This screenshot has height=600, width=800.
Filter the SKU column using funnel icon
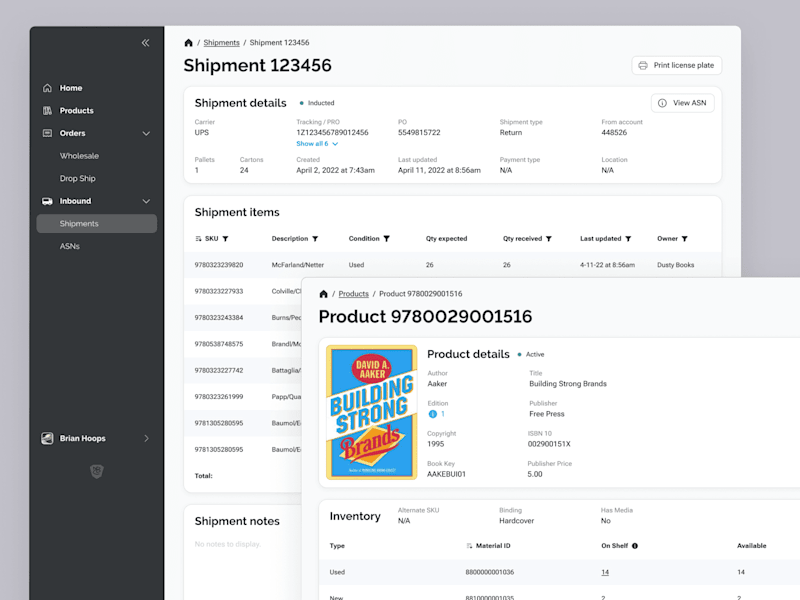(x=226, y=239)
